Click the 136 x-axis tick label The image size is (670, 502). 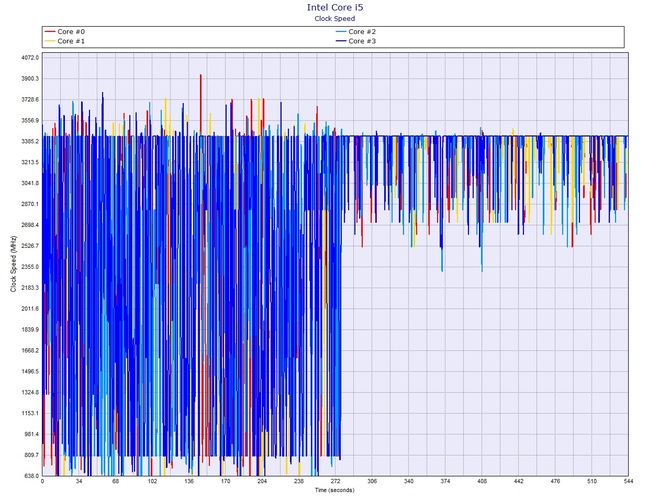point(189,481)
